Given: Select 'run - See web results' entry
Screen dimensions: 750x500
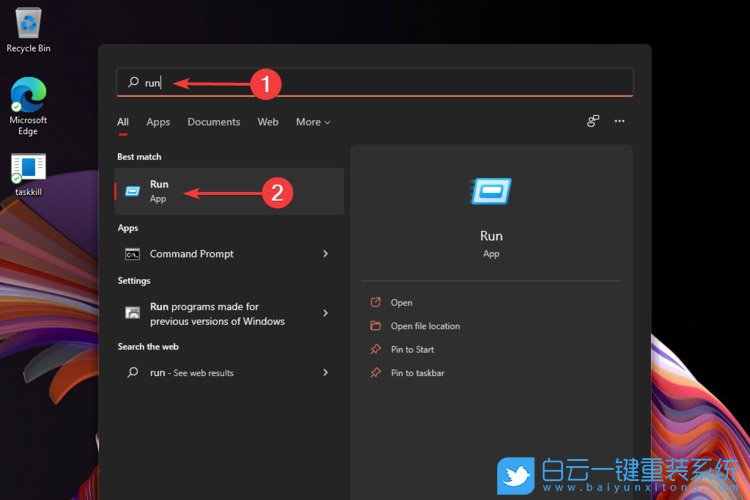Looking at the screenshot, I should [x=229, y=372].
